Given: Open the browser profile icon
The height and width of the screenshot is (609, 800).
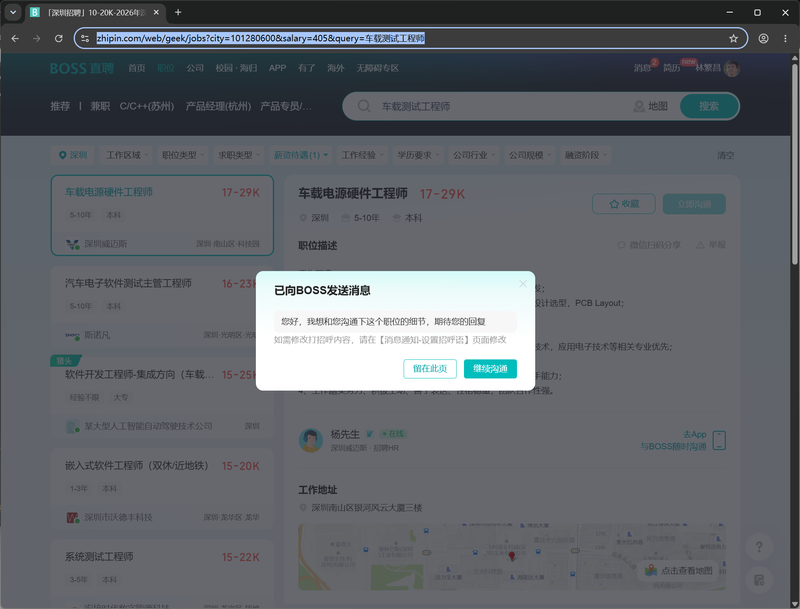Looking at the screenshot, I should (763, 38).
